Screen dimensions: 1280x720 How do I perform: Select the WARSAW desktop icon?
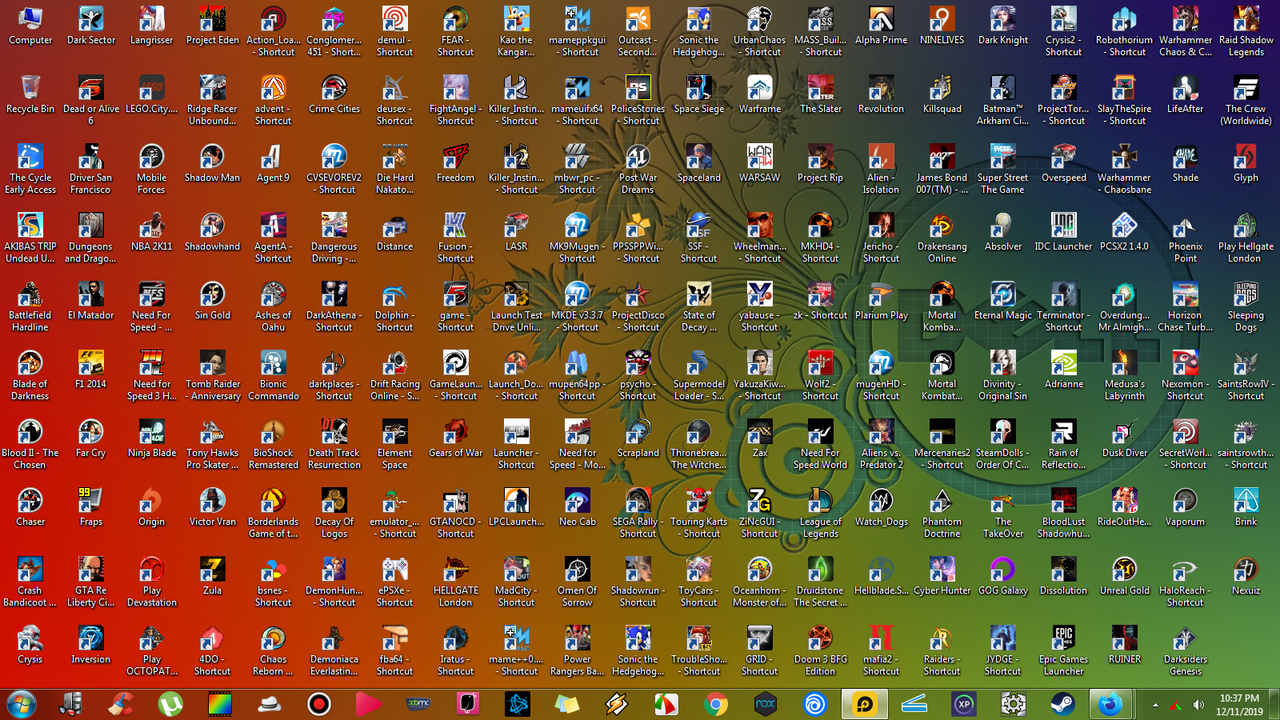(760, 163)
